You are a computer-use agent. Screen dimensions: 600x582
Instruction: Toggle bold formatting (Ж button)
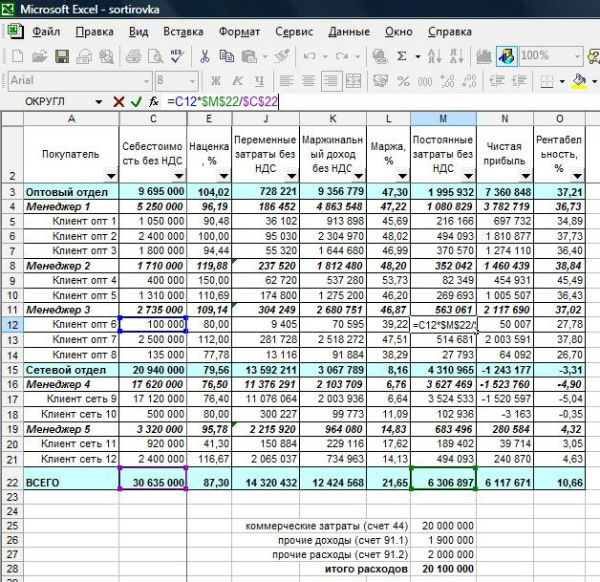pyautogui.click(x=215, y=80)
